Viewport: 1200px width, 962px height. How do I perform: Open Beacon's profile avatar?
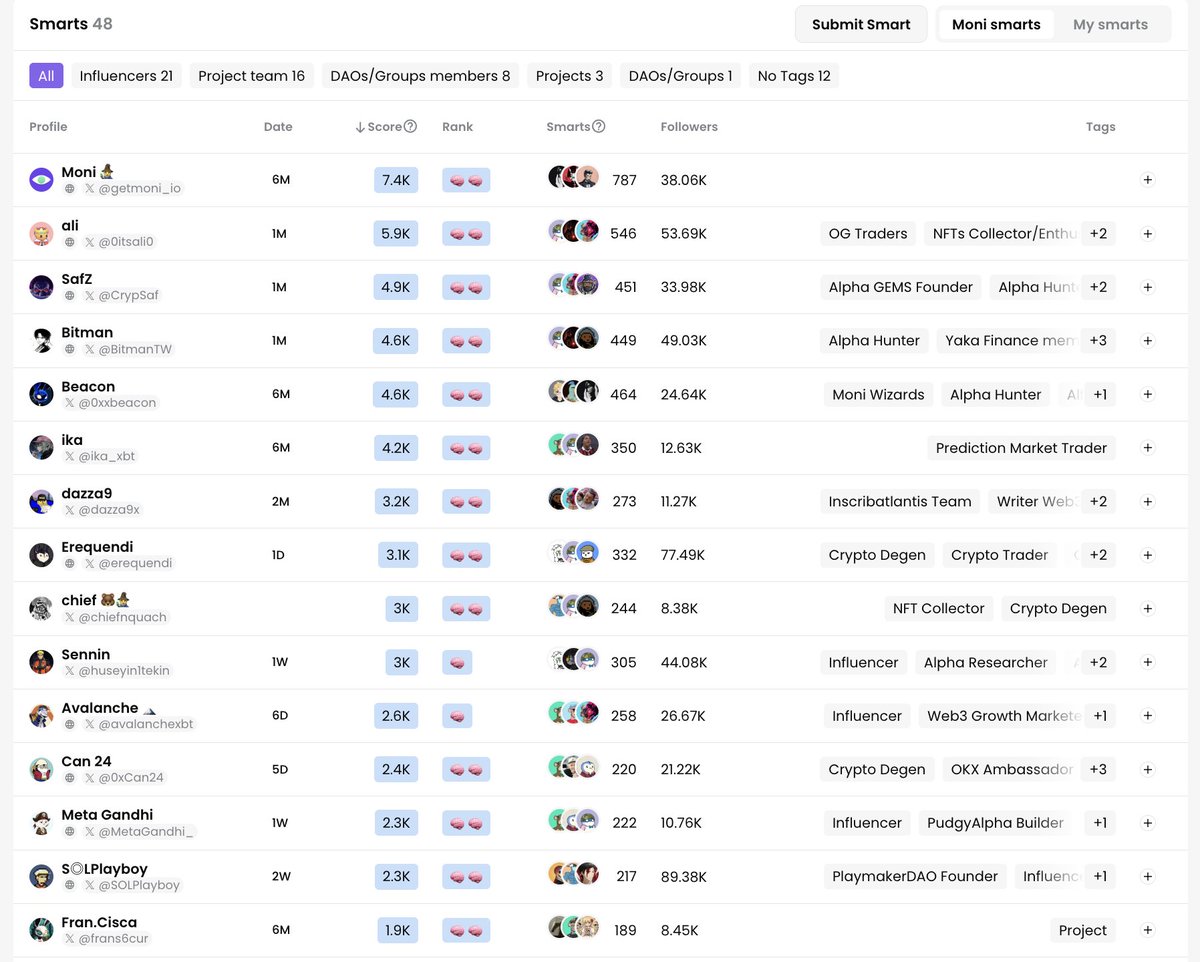(41, 394)
